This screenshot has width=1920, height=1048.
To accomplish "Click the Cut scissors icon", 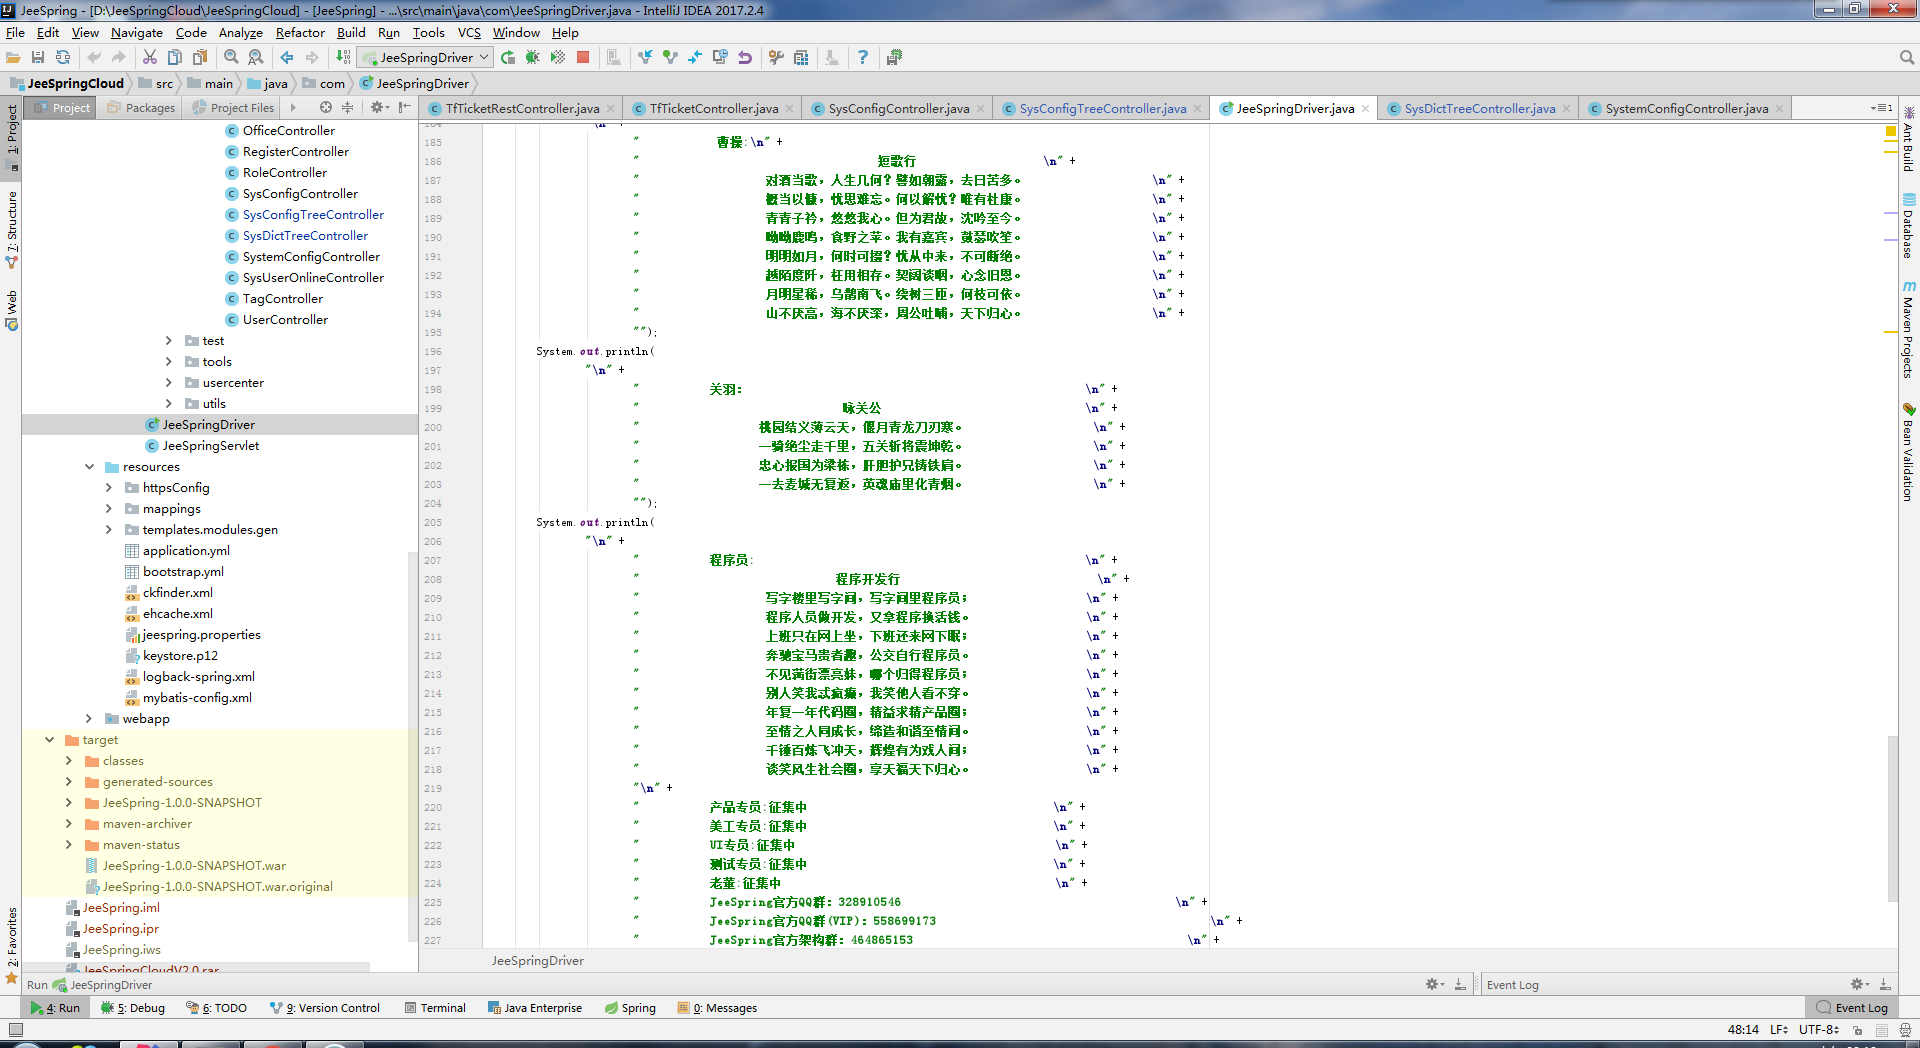I will coord(150,57).
